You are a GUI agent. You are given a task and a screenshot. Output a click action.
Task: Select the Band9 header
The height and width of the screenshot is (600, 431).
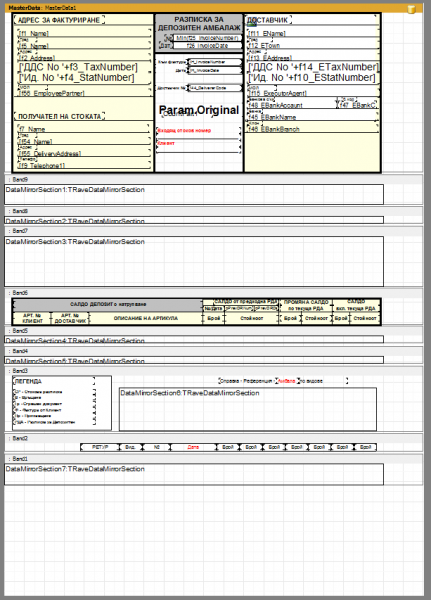tap(214, 179)
